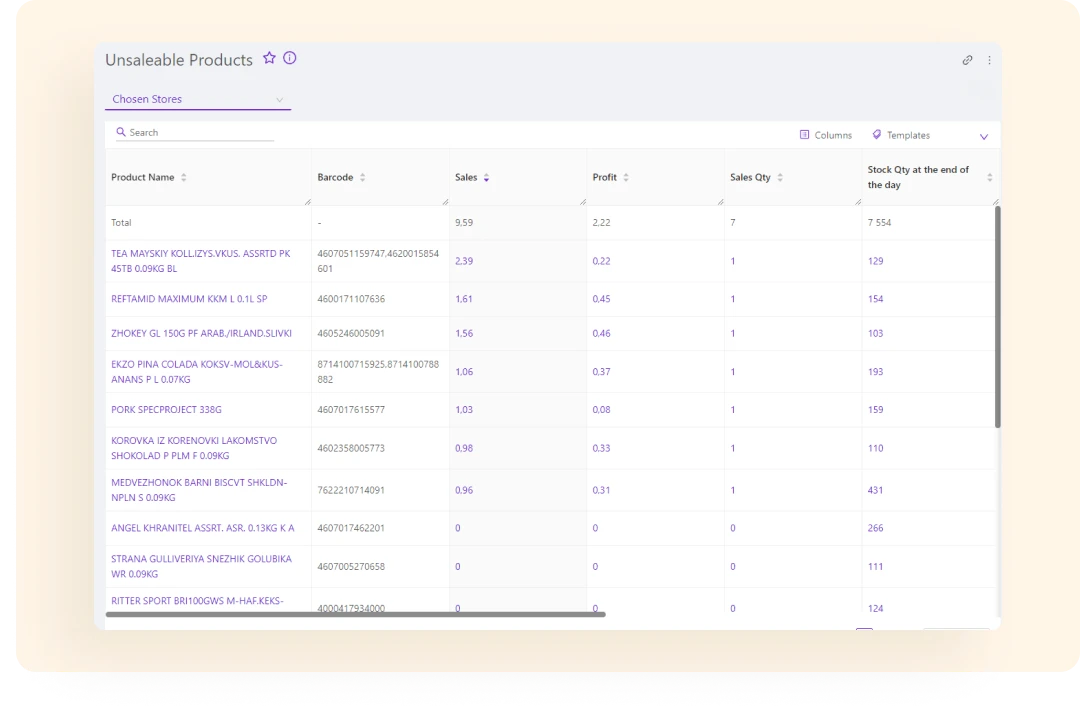1080x718 pixels.
Task: Open the info tooltip icon
Action: 290,58
